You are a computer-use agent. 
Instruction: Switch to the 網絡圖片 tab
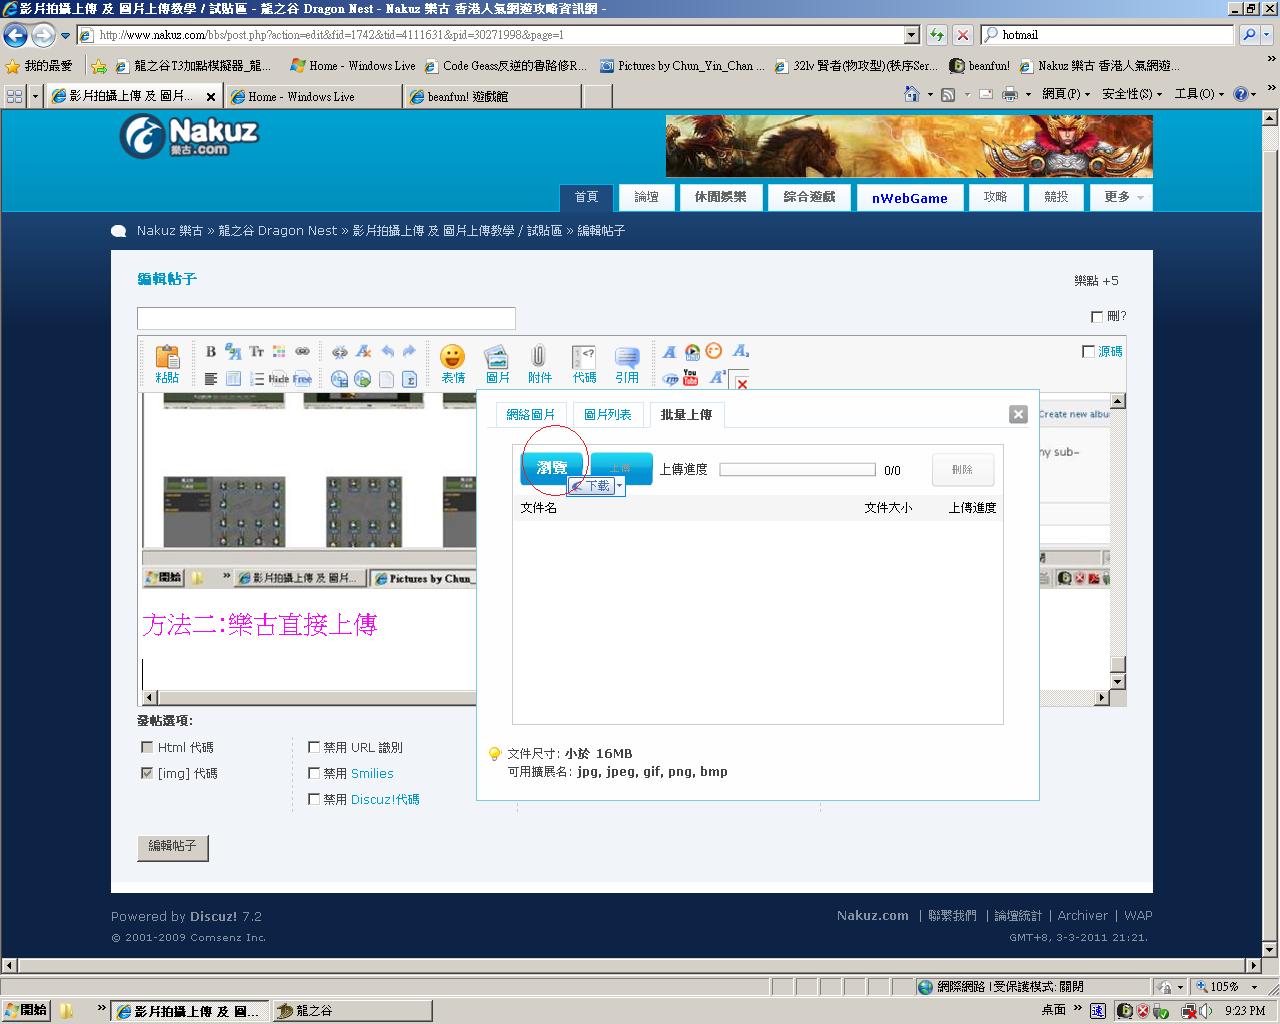[x=530, y=414]
